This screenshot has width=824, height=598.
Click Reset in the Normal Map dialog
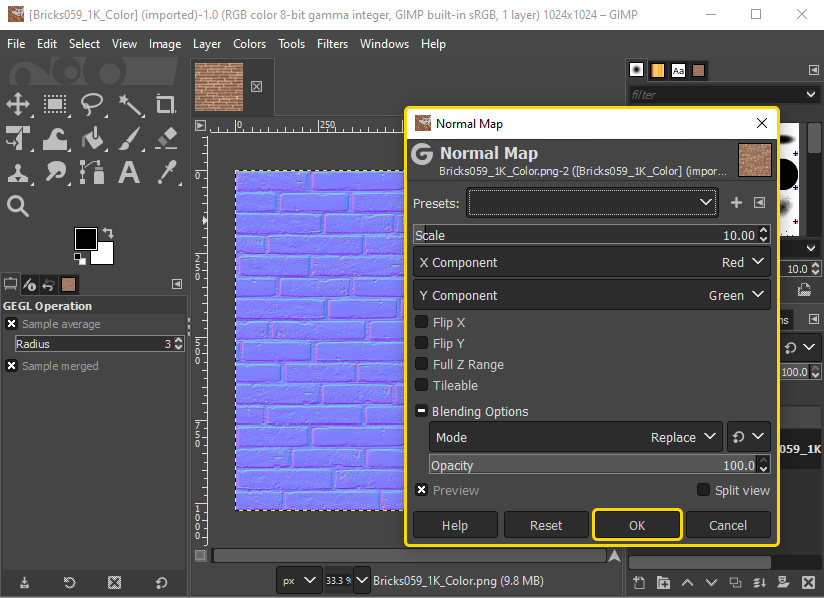(x=546, y=525)
